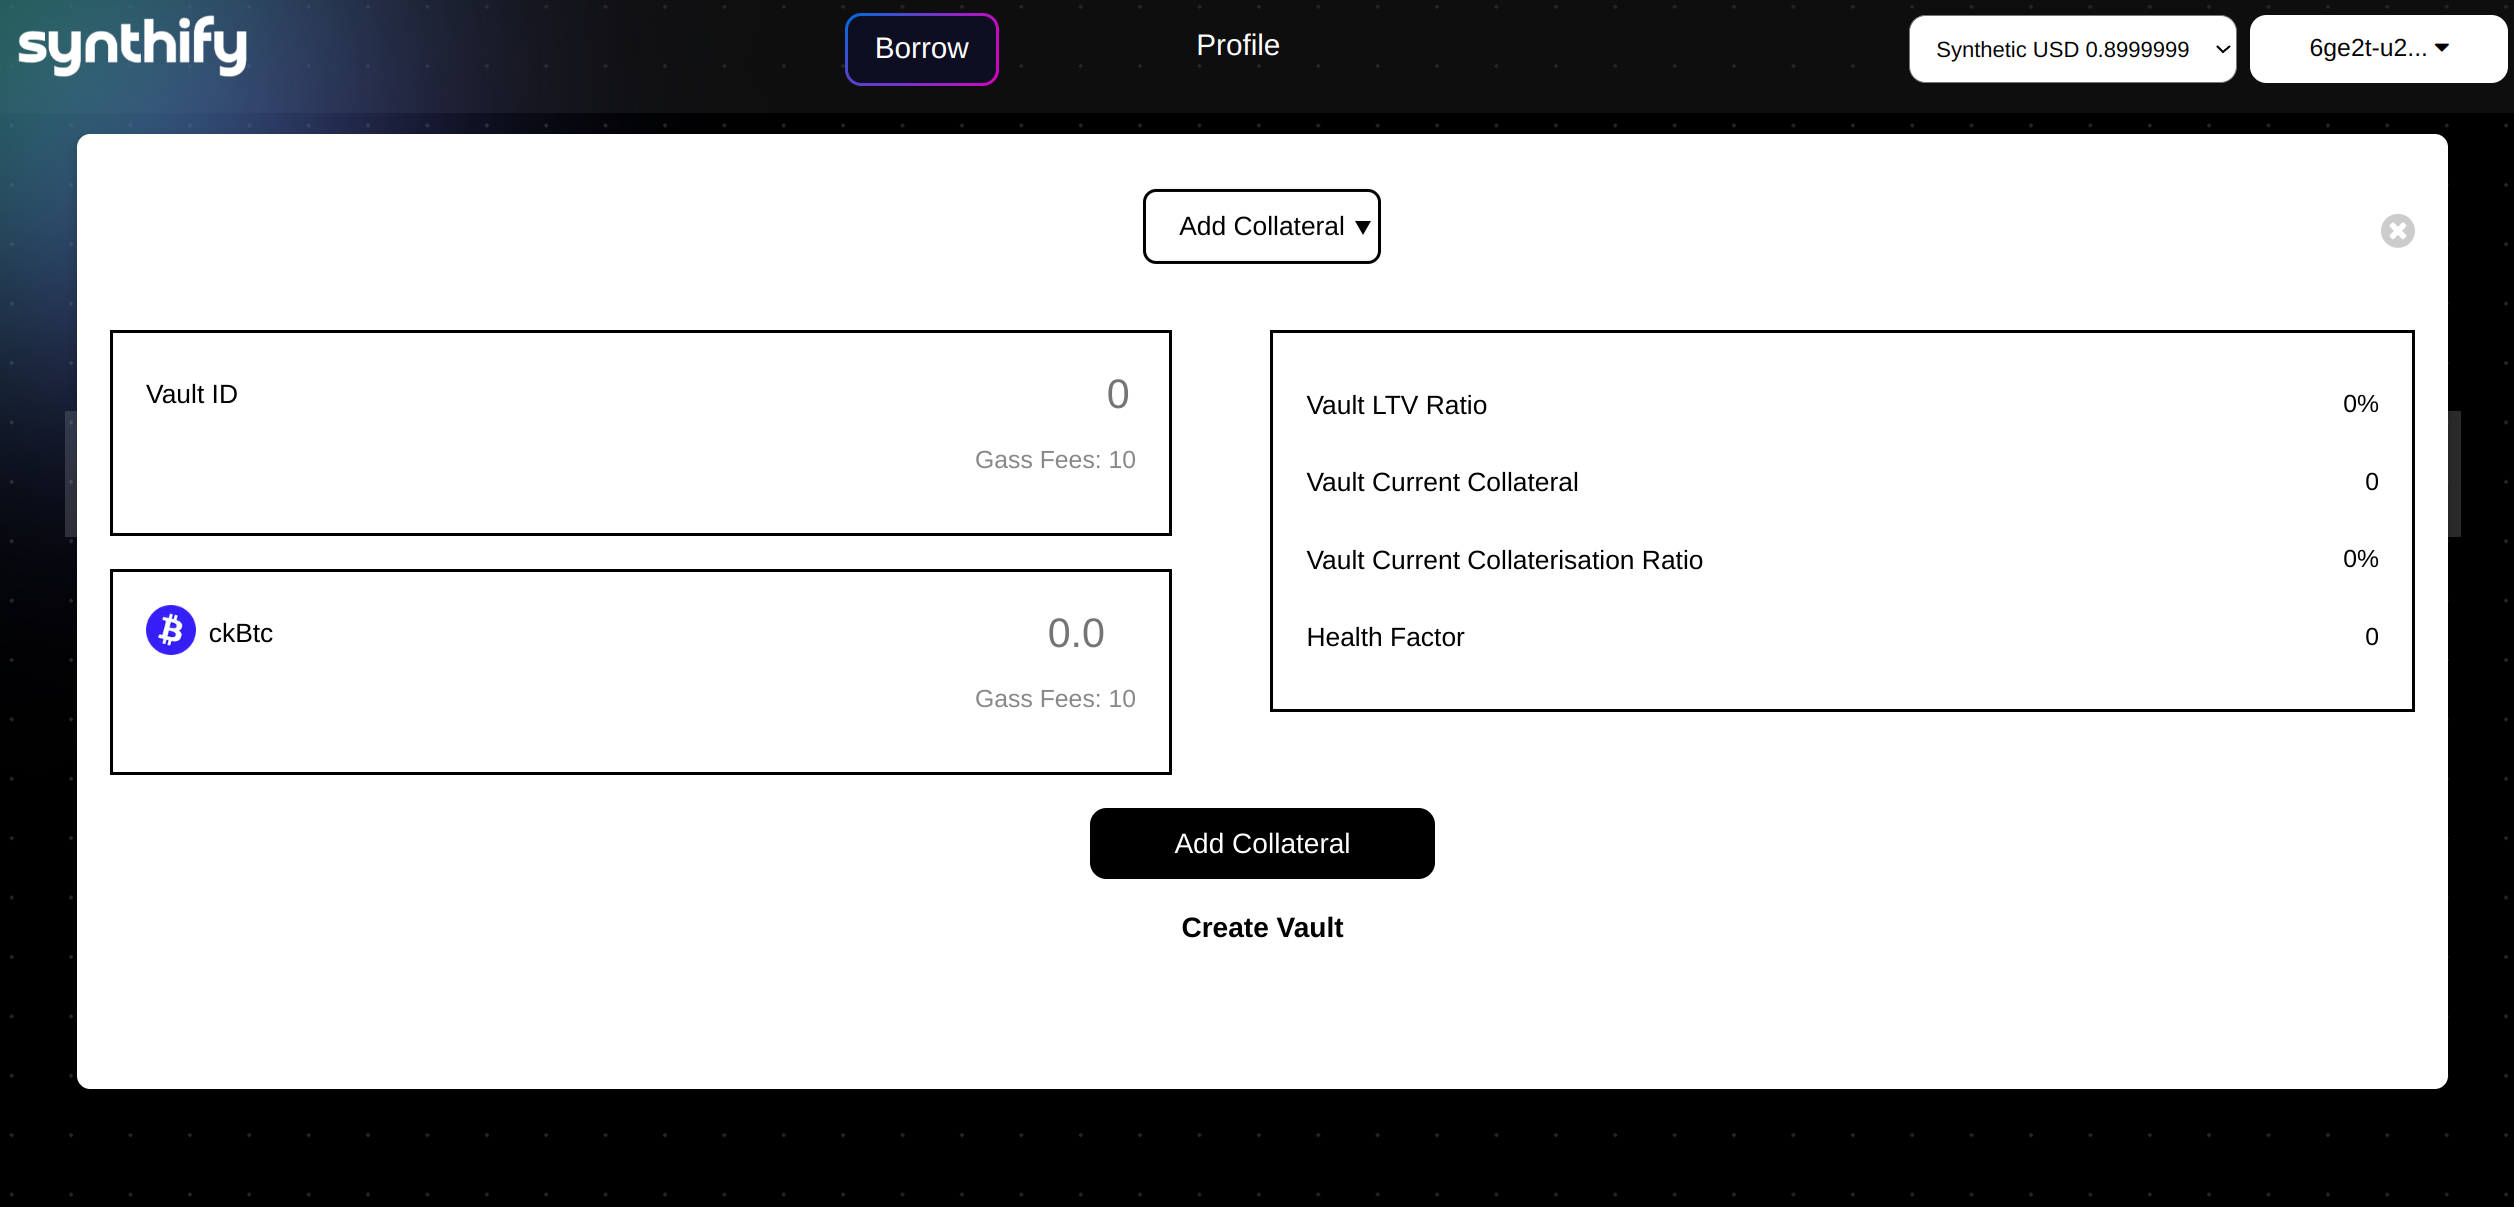Close the collateral dialog with X icon

pos(2397,231)
